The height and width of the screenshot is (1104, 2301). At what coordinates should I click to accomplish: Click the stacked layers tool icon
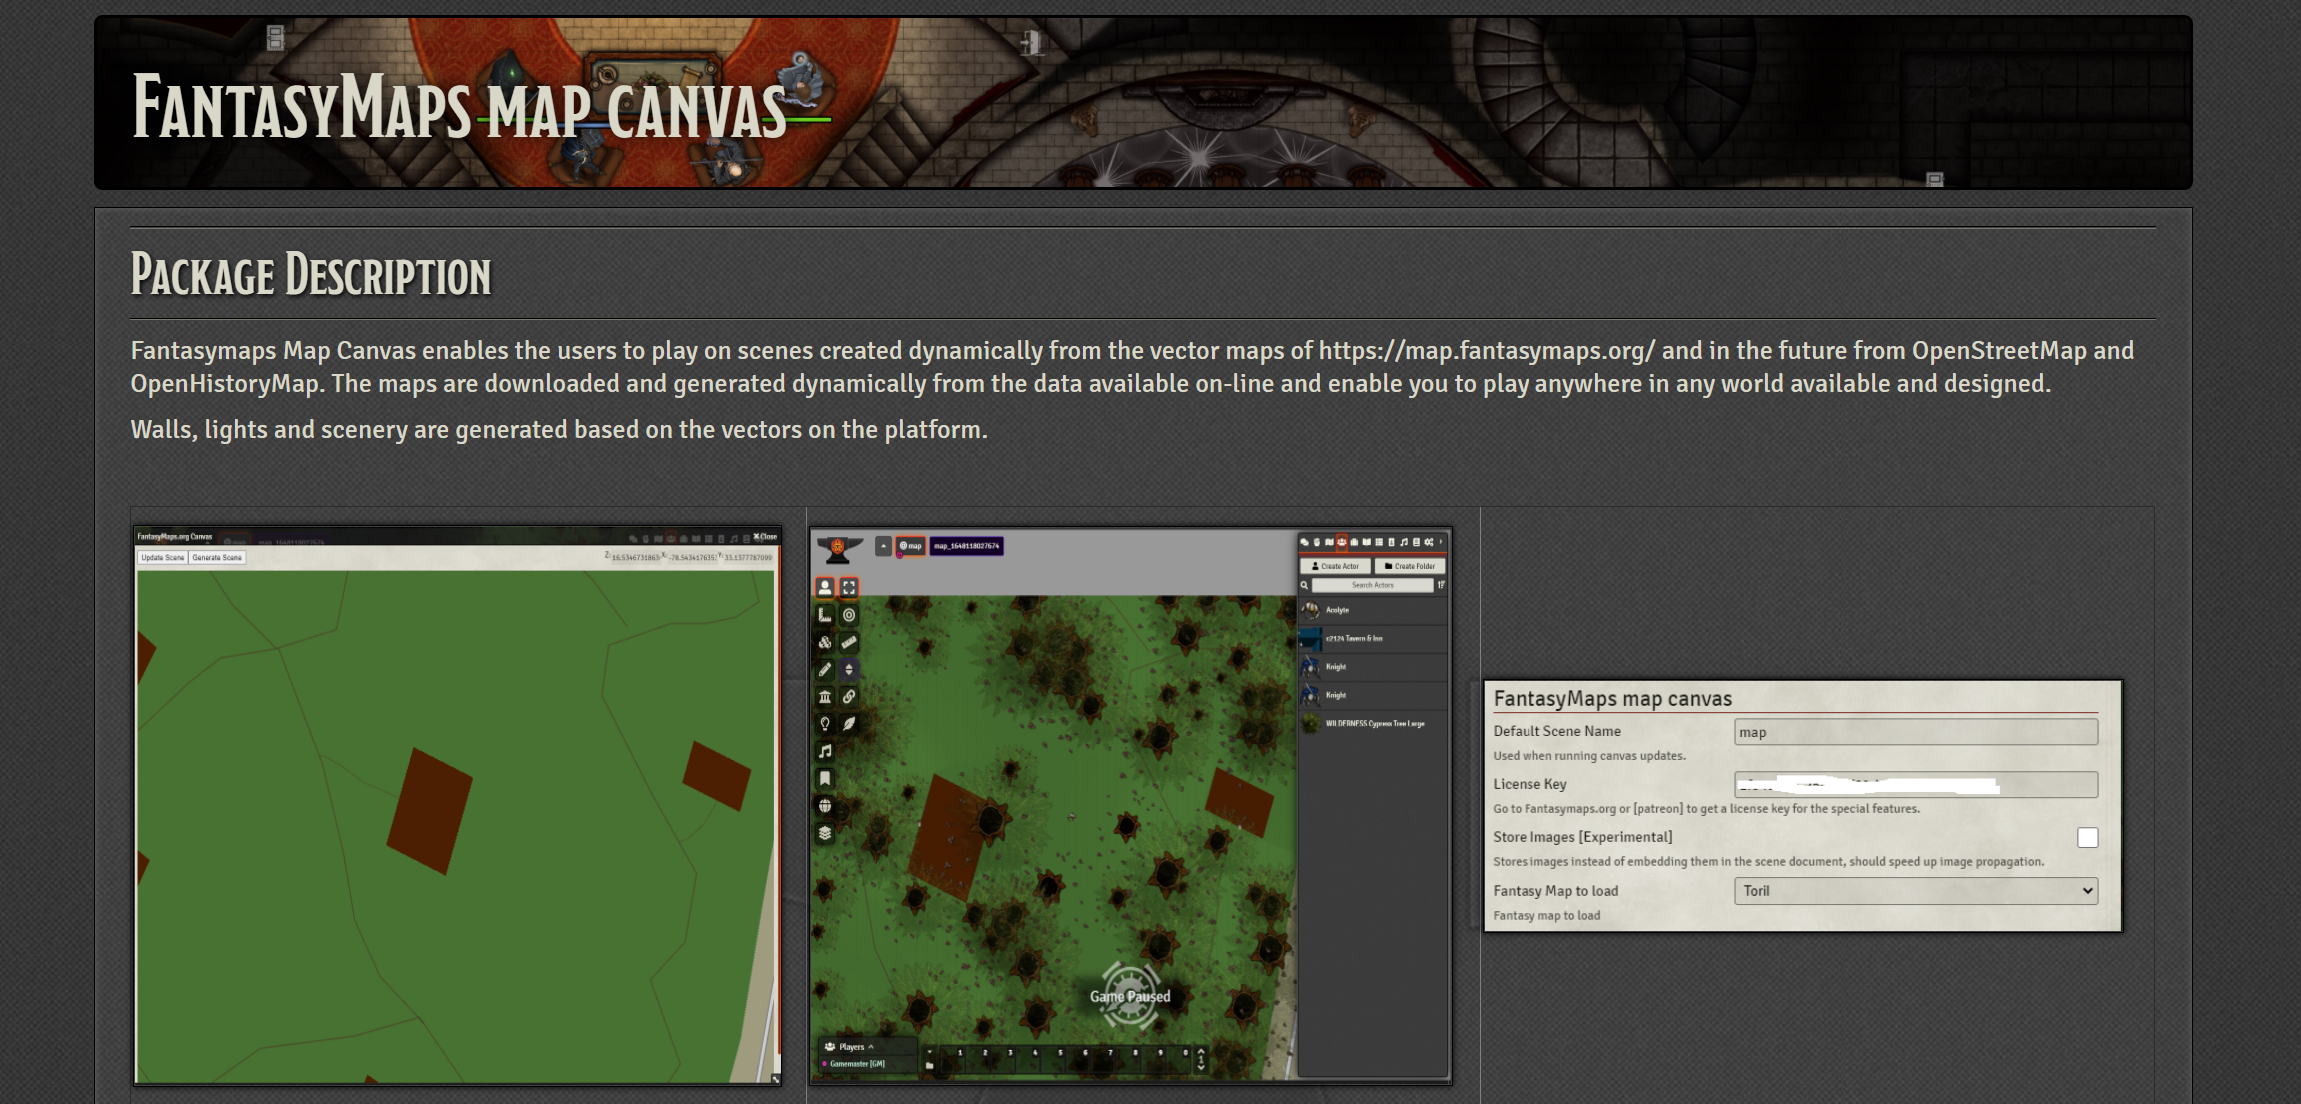click(825, 832)
